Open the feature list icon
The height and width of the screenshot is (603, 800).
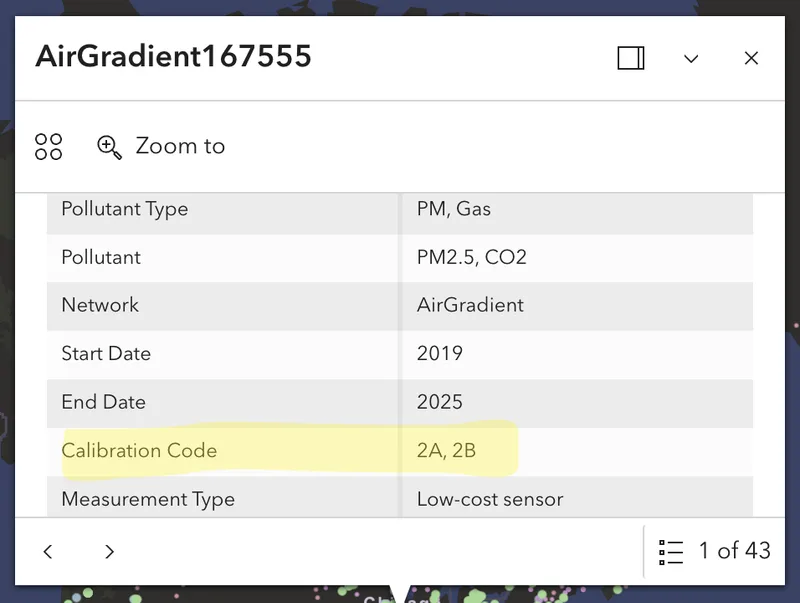[x=671, y=551]
